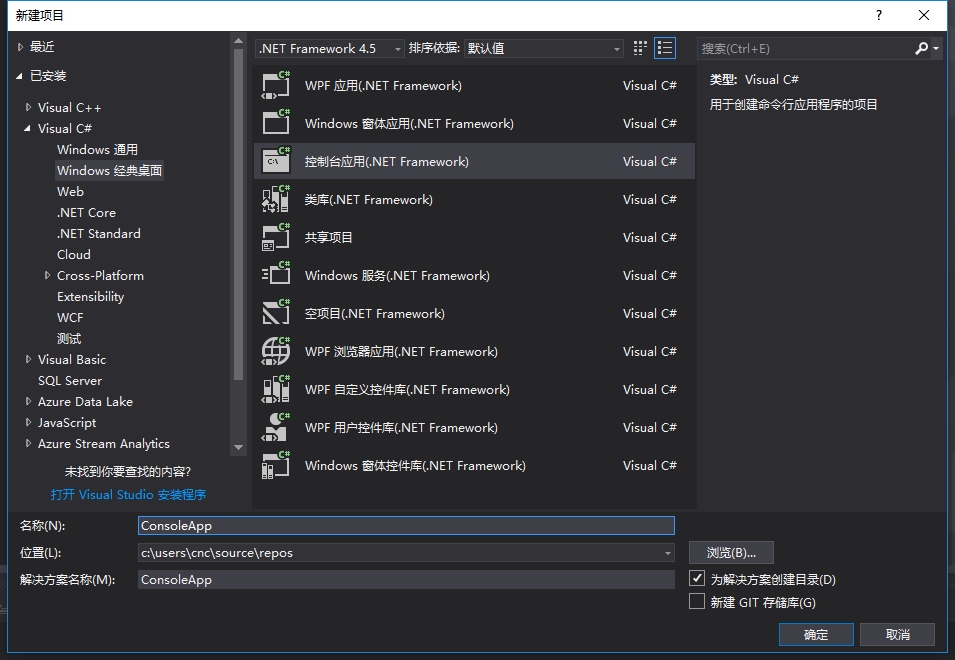Select WPF 应用(.NET Framework) template text
Viewport: 955px width, 660px height.
tap(383, 86)
